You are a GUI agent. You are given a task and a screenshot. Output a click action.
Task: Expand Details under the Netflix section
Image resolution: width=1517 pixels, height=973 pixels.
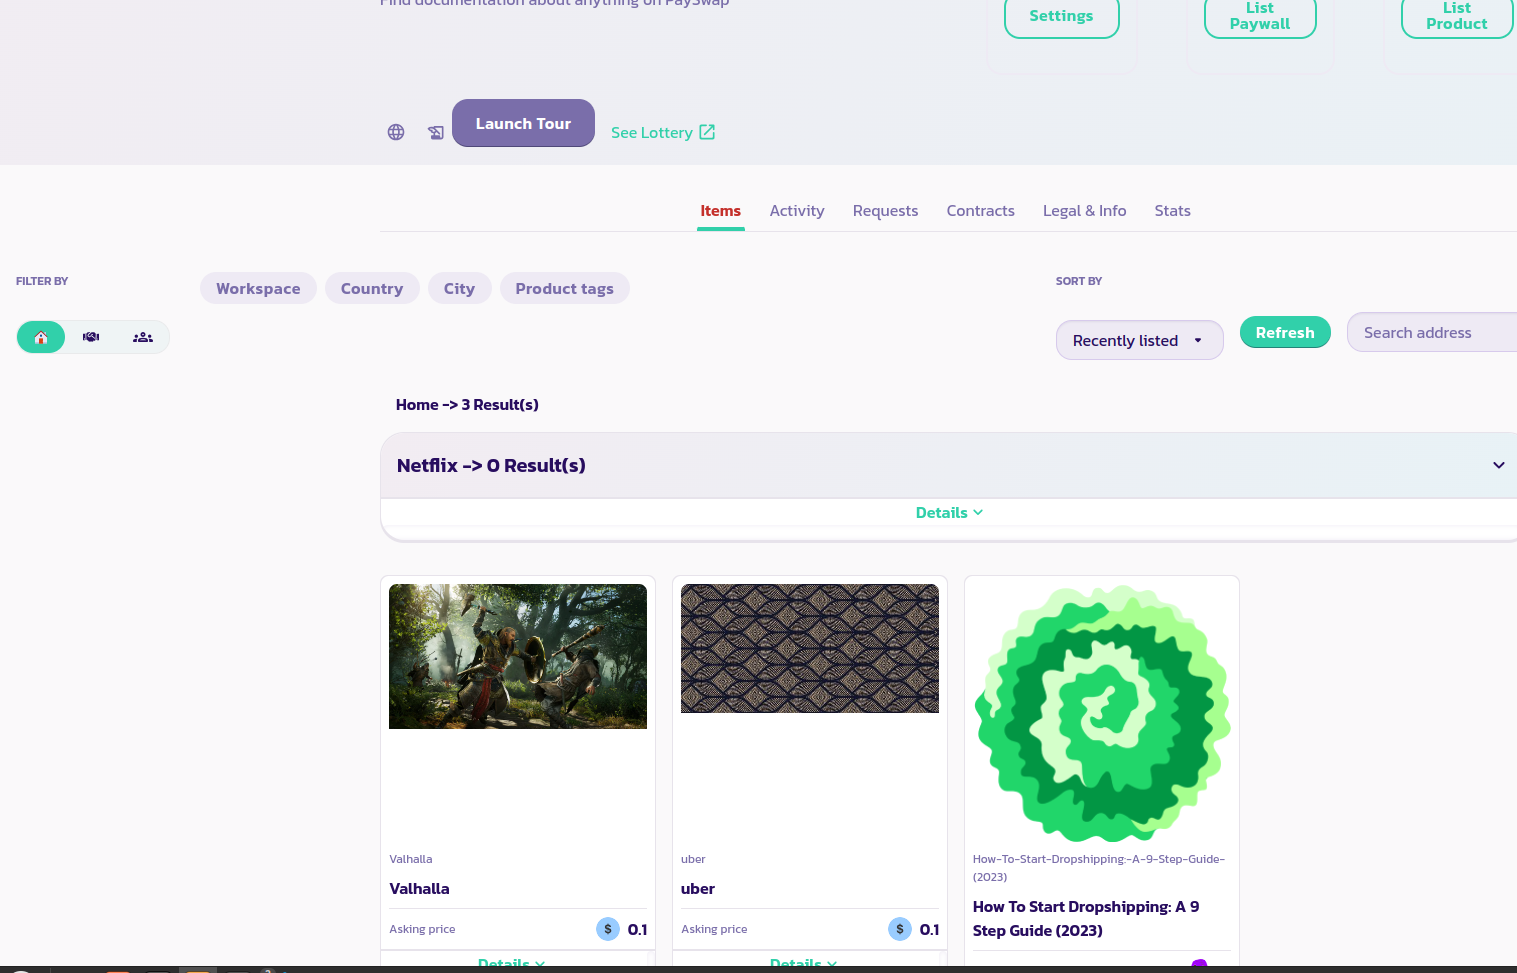tap(948, 513)
